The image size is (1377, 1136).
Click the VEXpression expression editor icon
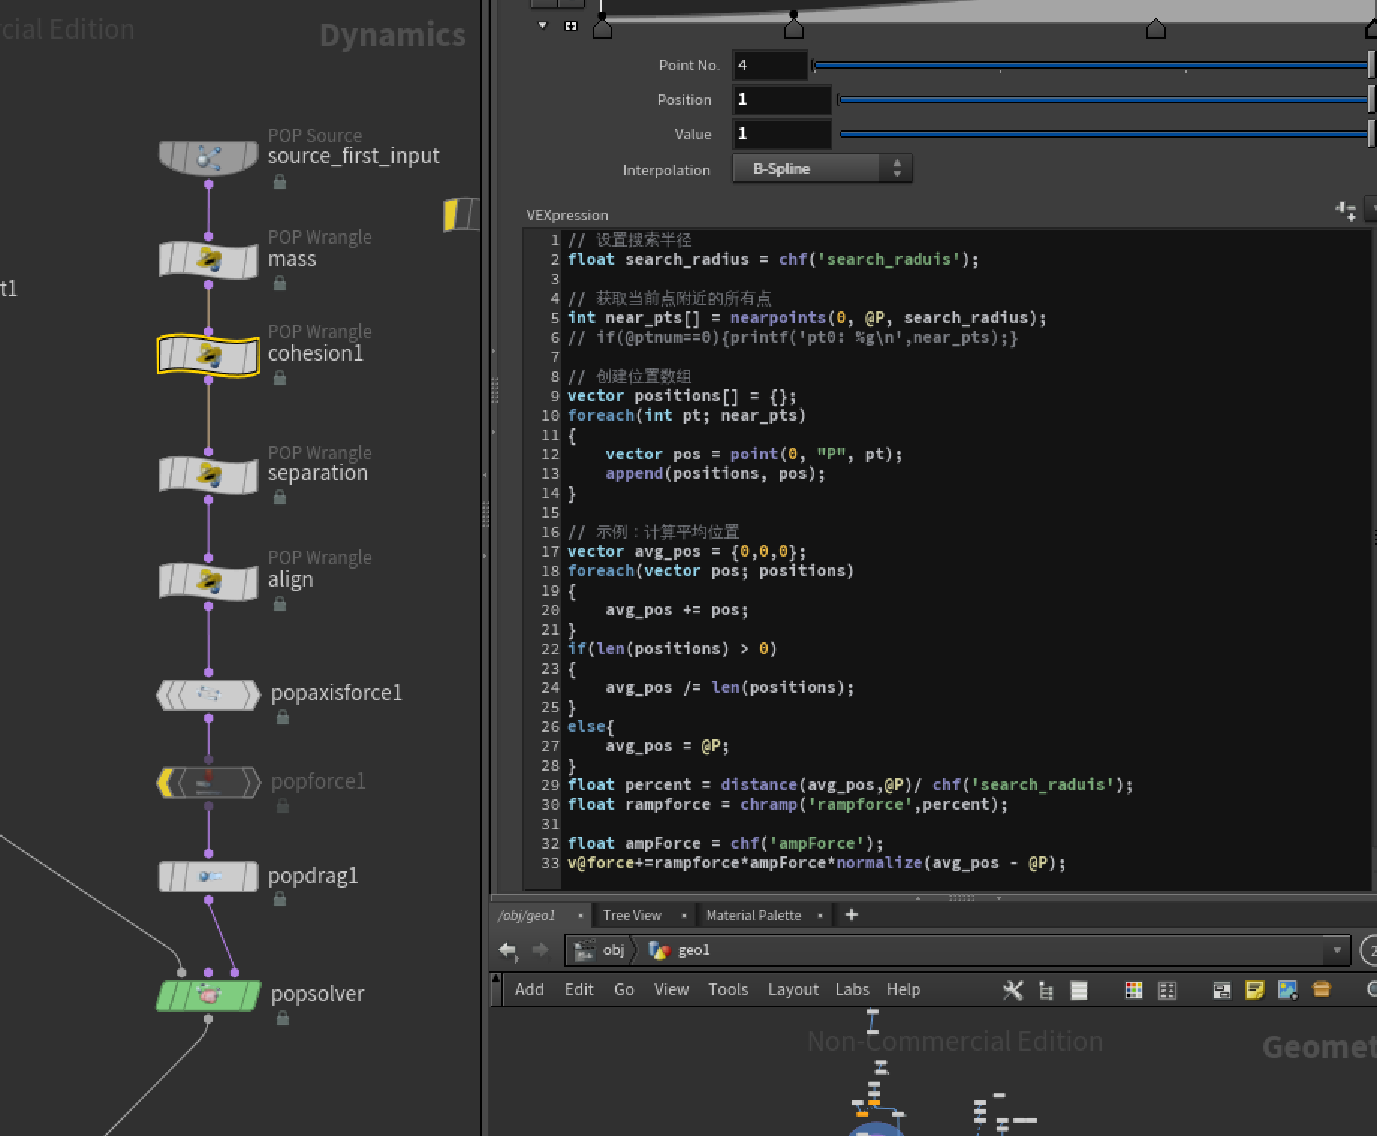coord(1346,210)
